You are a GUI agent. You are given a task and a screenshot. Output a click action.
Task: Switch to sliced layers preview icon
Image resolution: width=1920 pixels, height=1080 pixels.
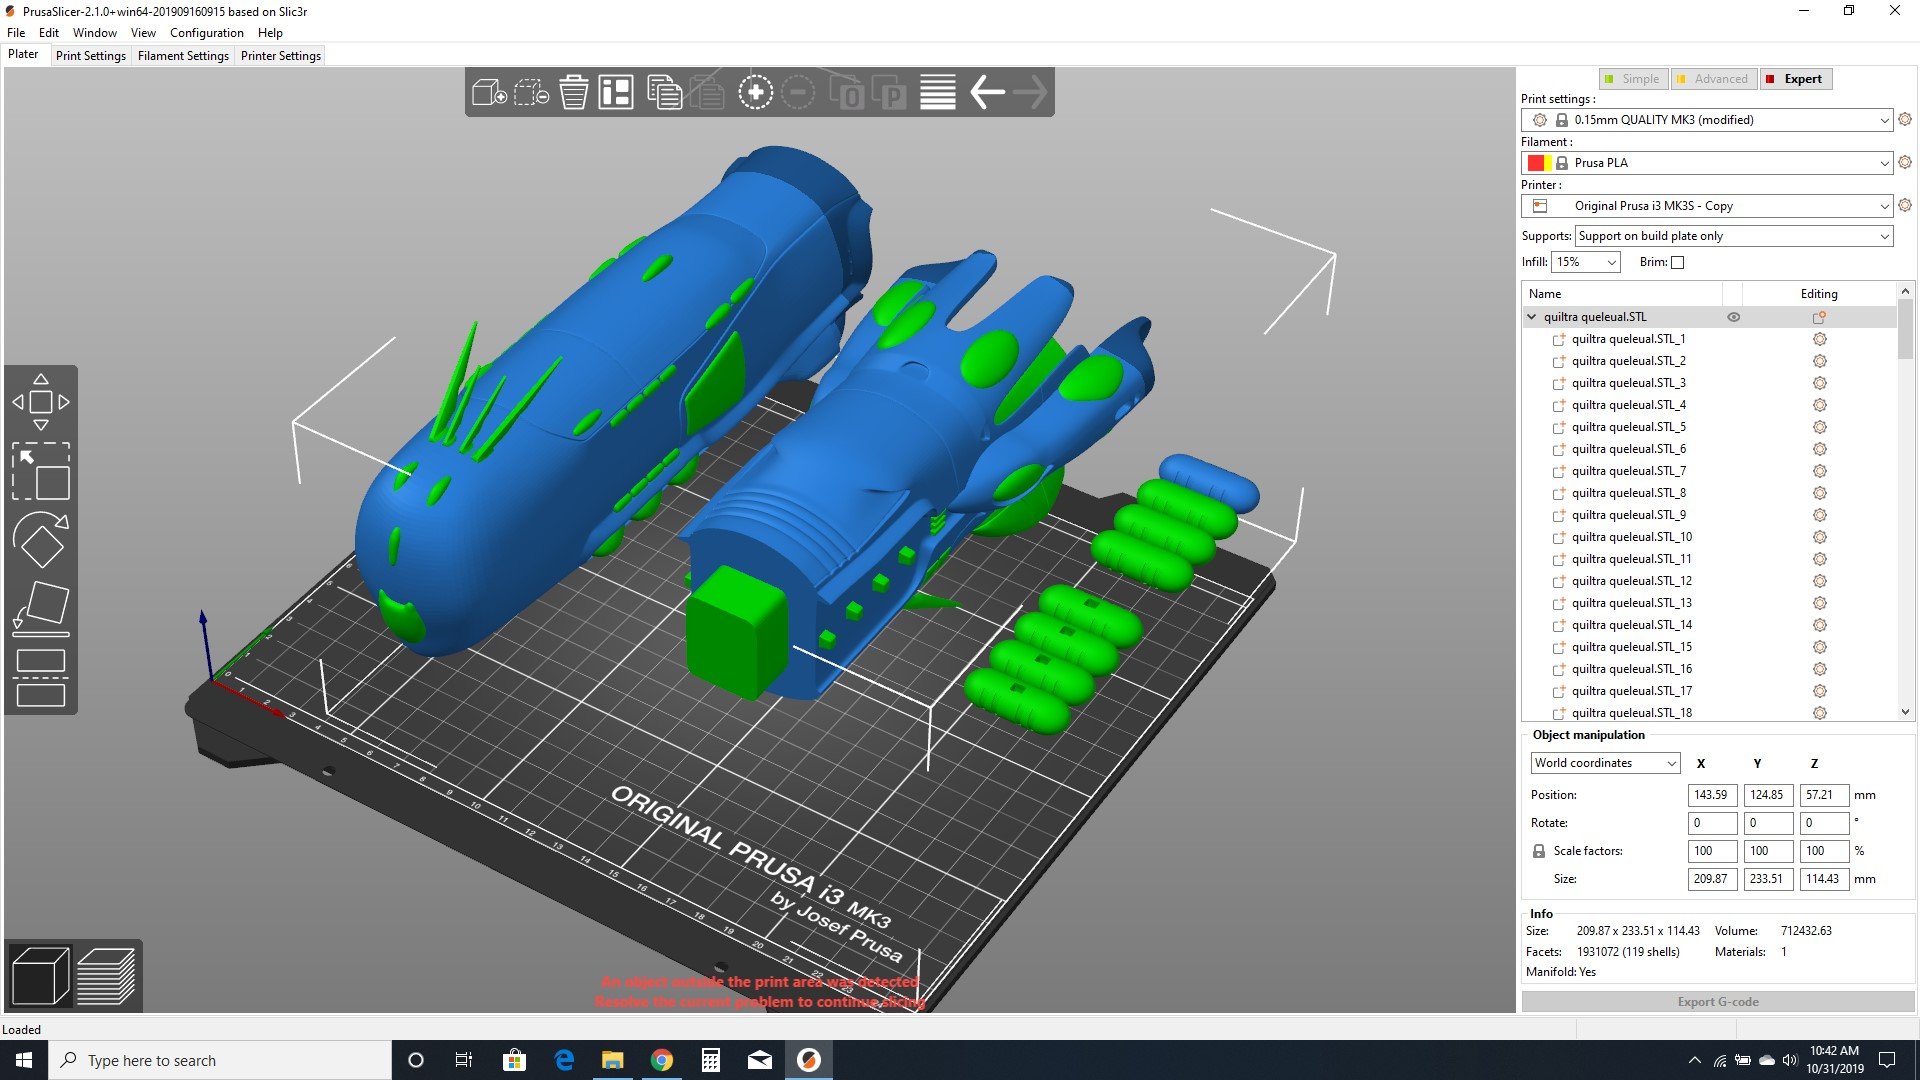(x=106, y=976)
